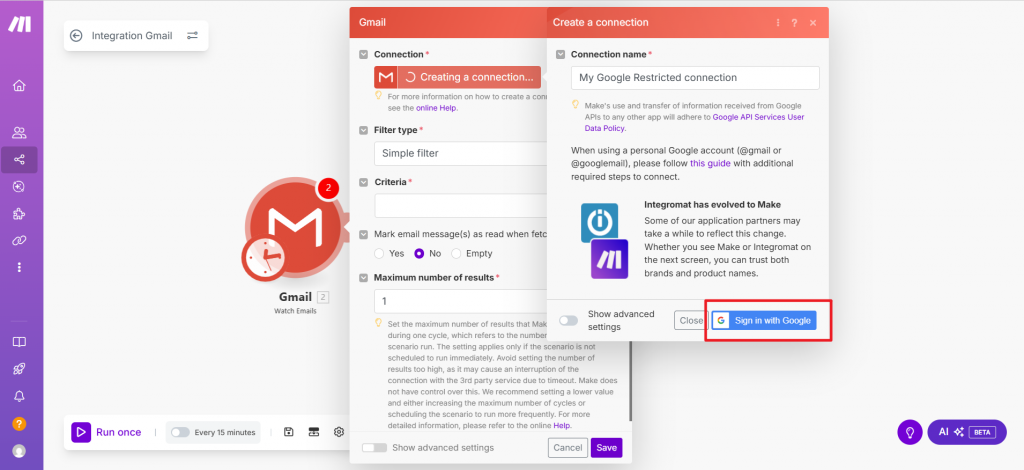Click the Run once play icon
This screenshot has width=1024, height=470.
tap(80, 432)
